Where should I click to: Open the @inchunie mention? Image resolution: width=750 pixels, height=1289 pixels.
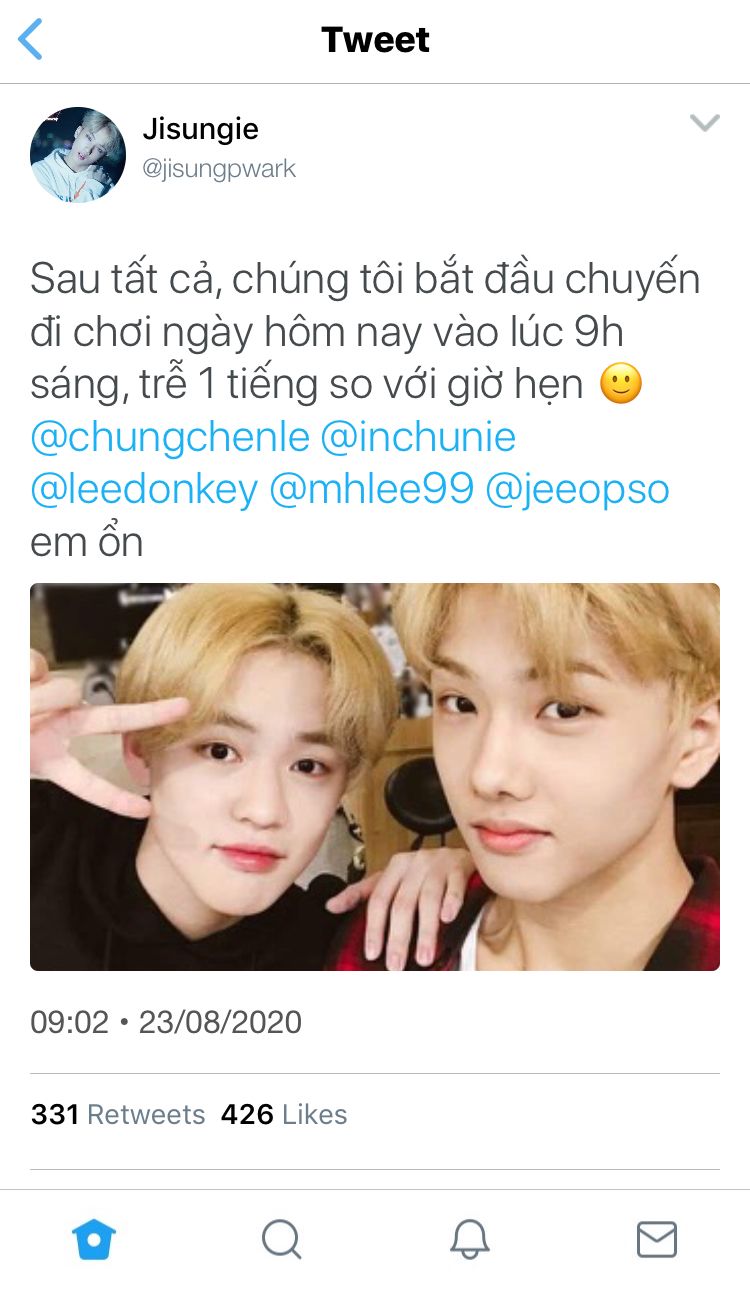[419, 437]
